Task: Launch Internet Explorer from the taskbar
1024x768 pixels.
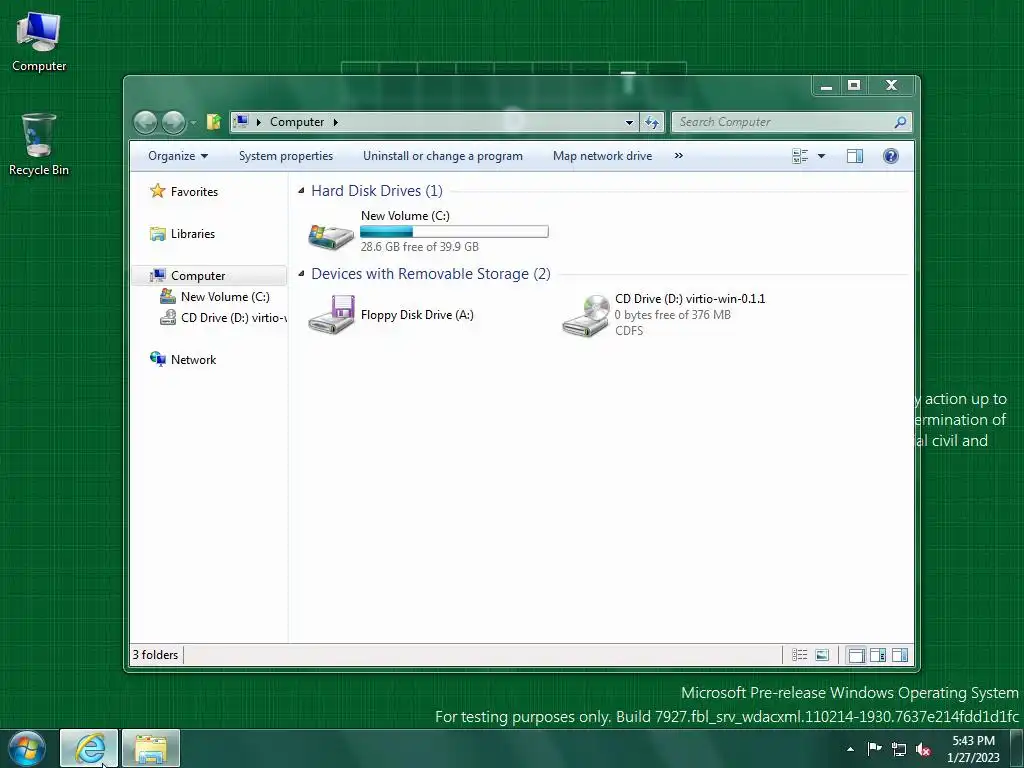Action: pyautogui.click(x=89, y=748)
